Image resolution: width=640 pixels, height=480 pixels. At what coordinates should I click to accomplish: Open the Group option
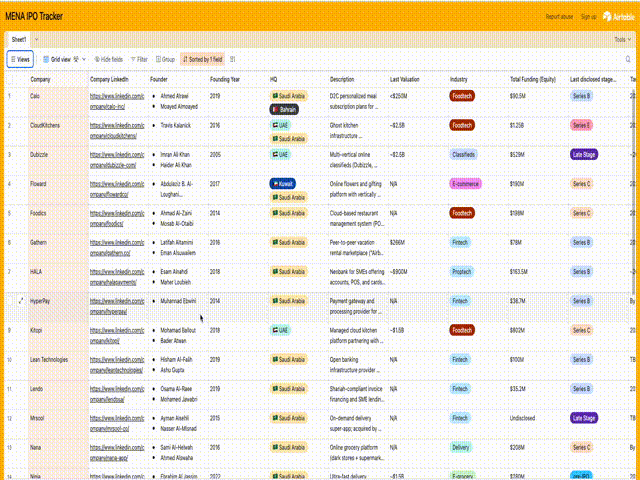click(x=165, y=59)
